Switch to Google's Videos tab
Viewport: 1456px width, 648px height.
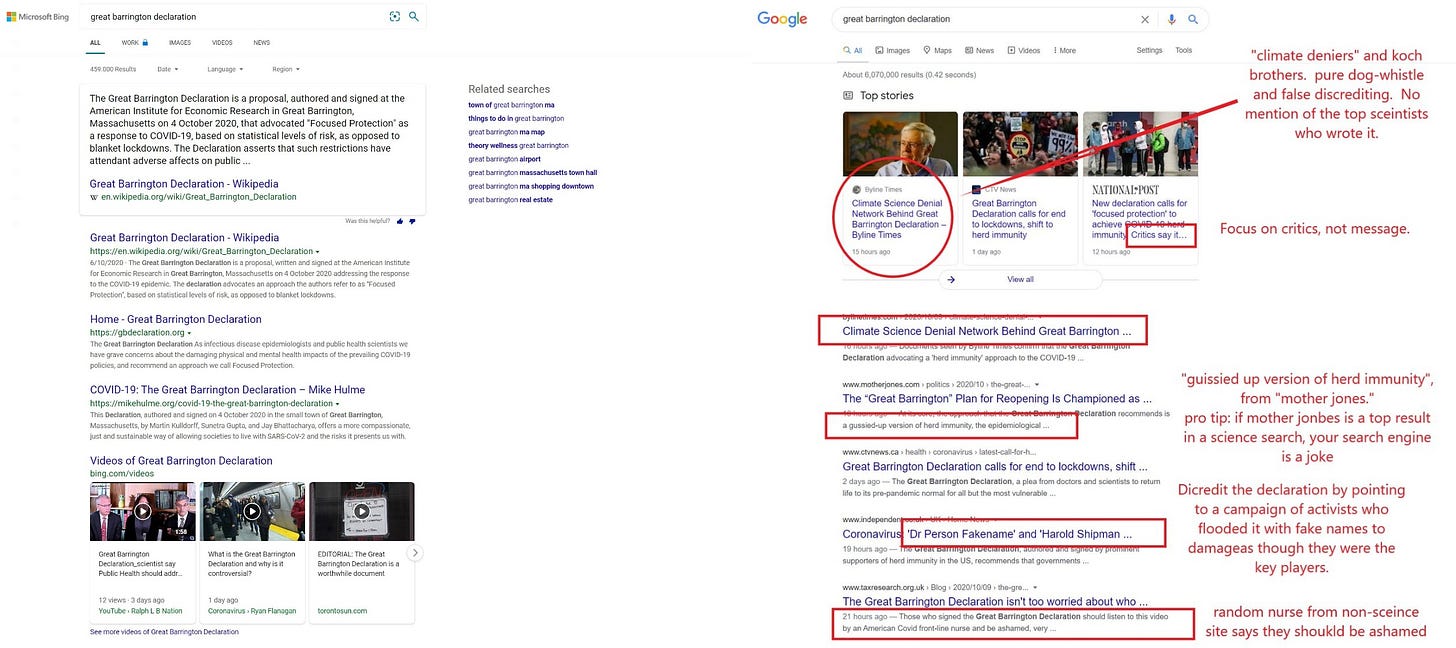click(x=1024, y=50)
